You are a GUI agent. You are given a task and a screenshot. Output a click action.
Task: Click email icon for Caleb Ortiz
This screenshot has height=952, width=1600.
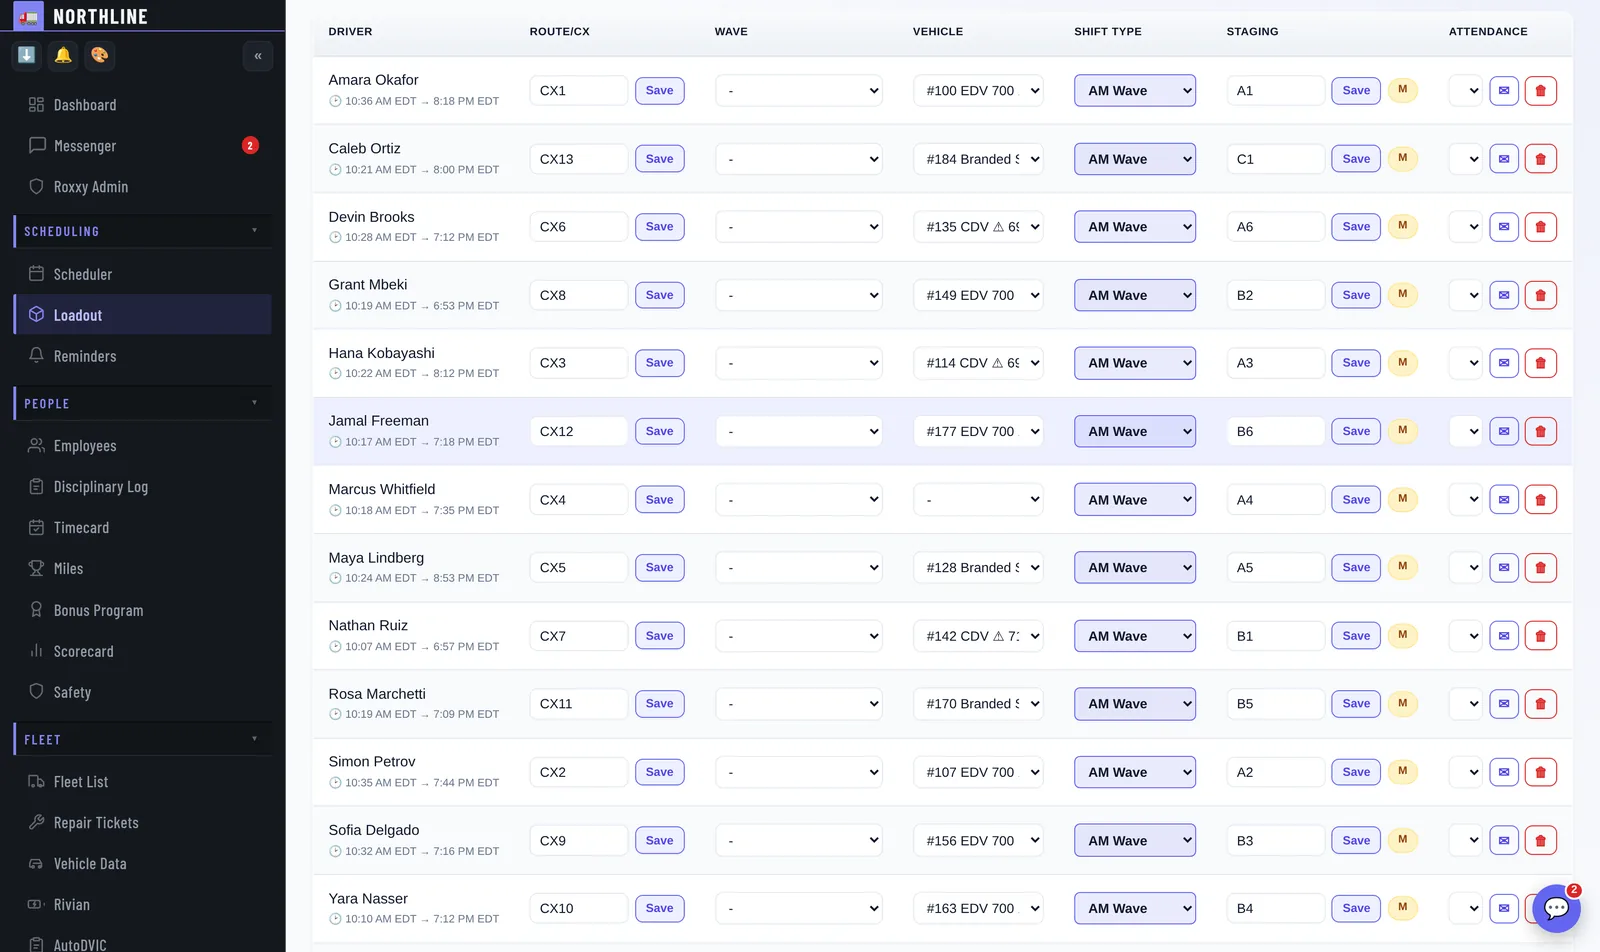click(x=1504, y=159)
